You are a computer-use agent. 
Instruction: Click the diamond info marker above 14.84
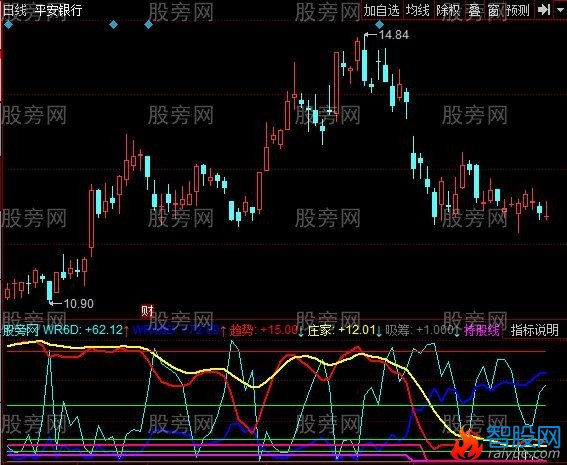coord(379,25)
